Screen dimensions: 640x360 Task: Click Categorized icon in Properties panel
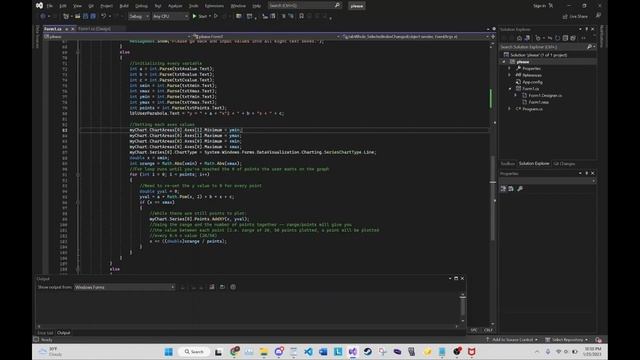click(503, 189)
